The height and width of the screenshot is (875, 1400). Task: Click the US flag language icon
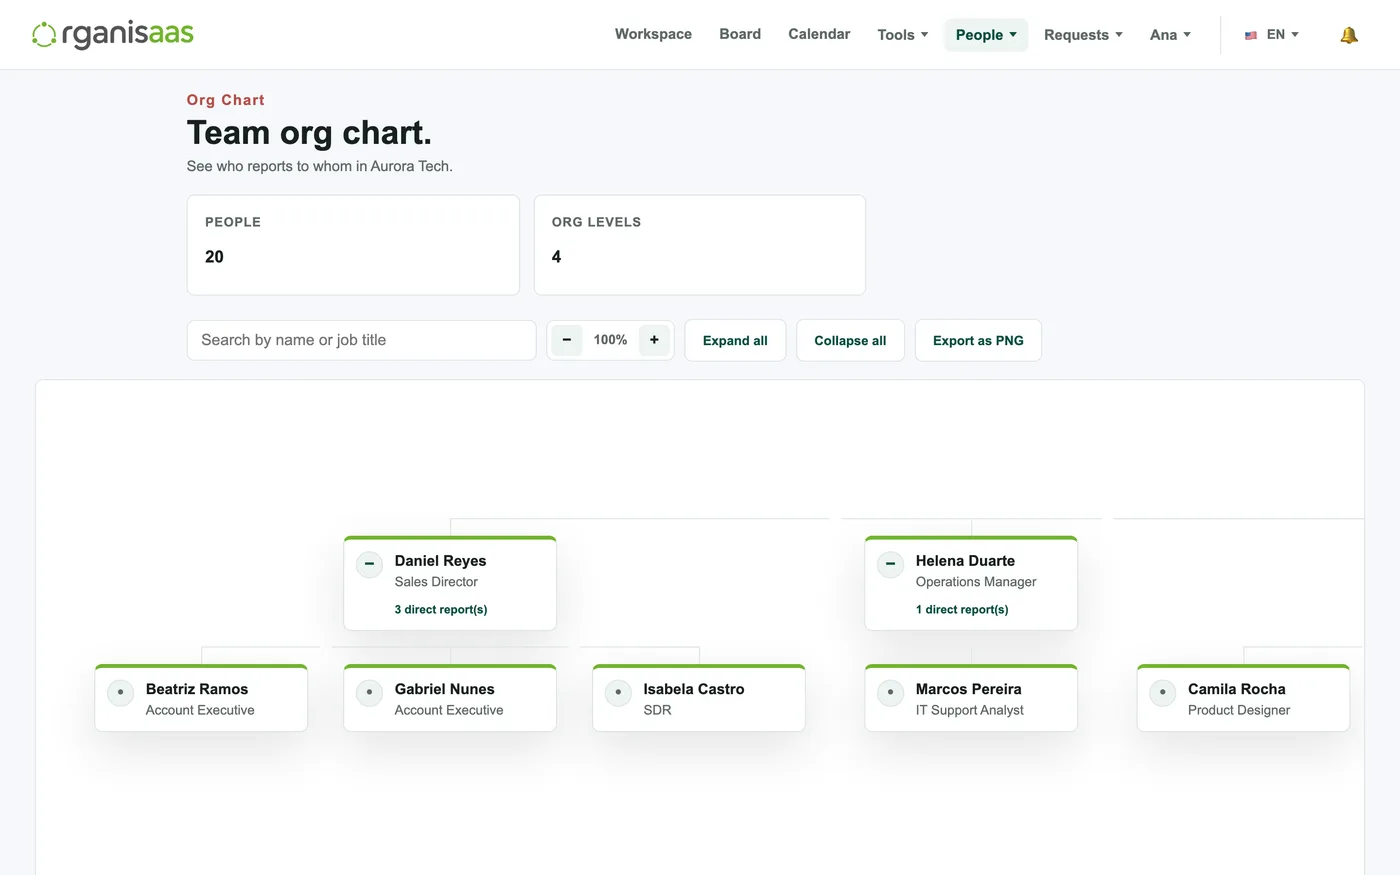pos(1251,35)
